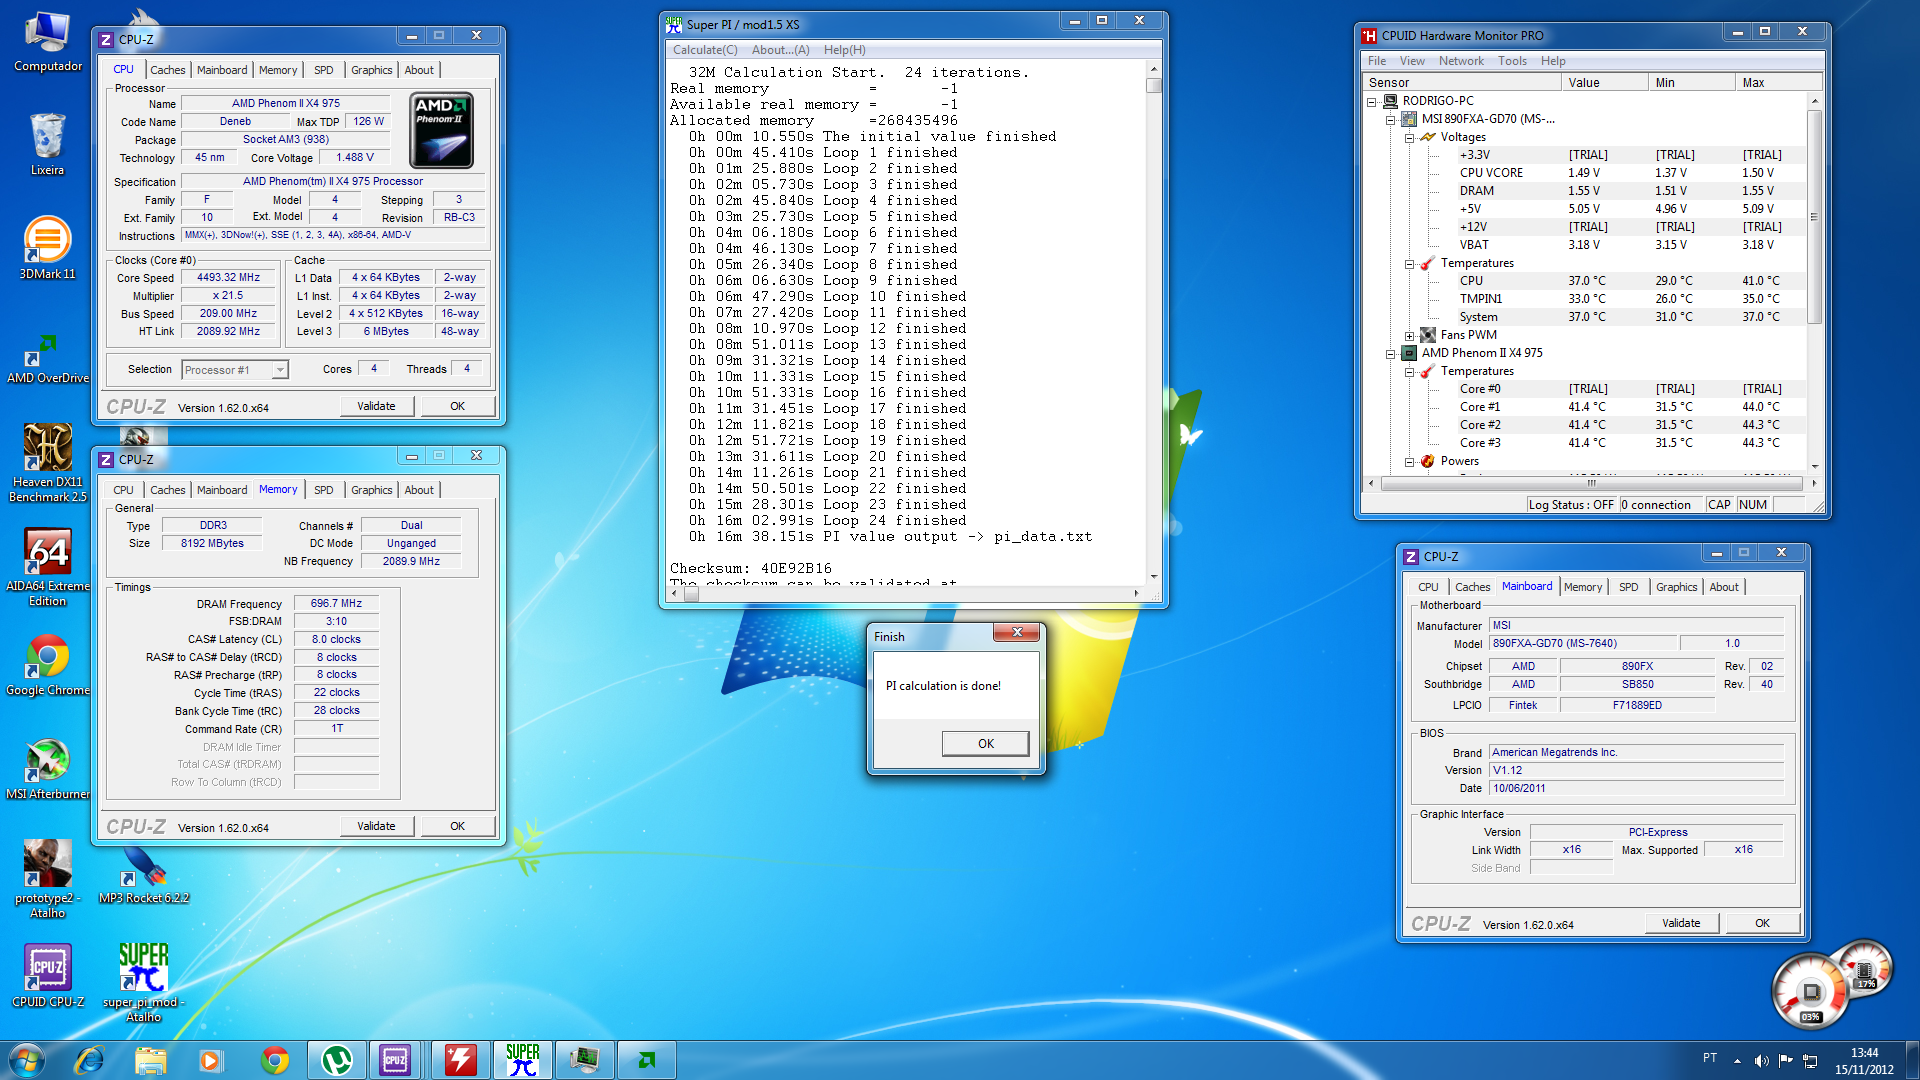Open AMD OverDrive desktop shortcut
This screenshot has height=1080, width=1920.
tap(47, 358)
